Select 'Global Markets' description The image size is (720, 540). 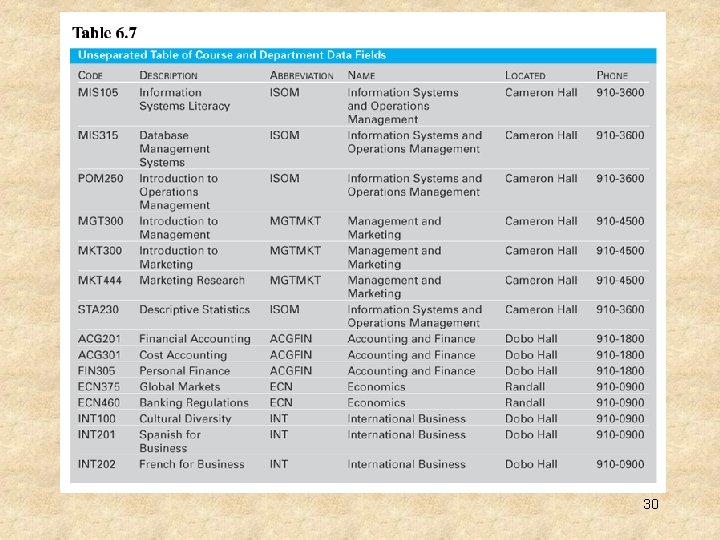pyautogui.click(x=180, y=387)
